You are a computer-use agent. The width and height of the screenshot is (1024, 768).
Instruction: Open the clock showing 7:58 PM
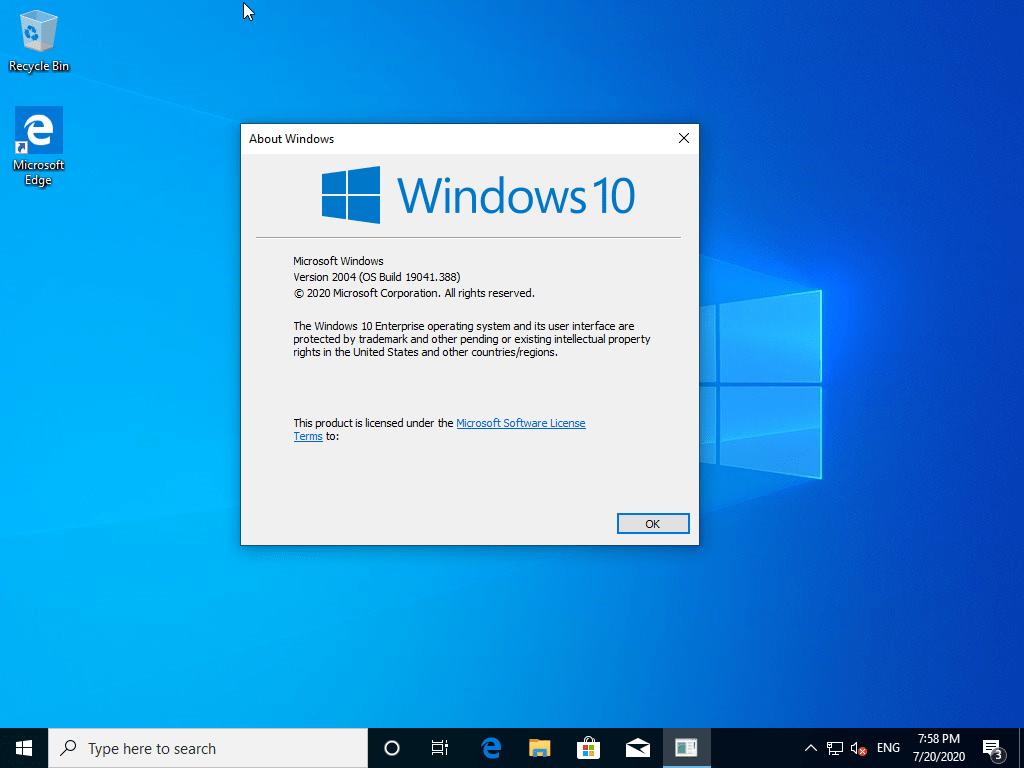coord(939,748)
